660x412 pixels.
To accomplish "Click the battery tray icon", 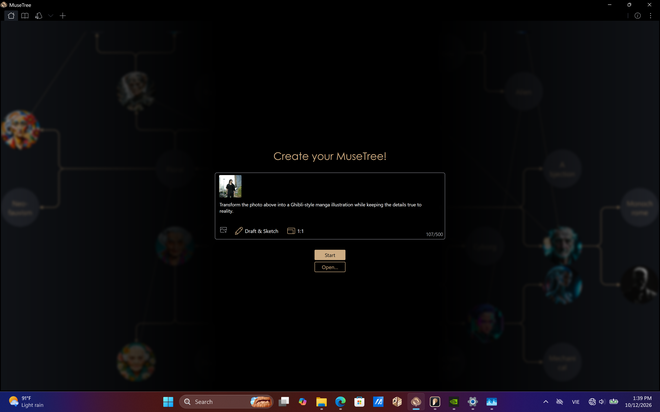I will click(x=614, y=401).
